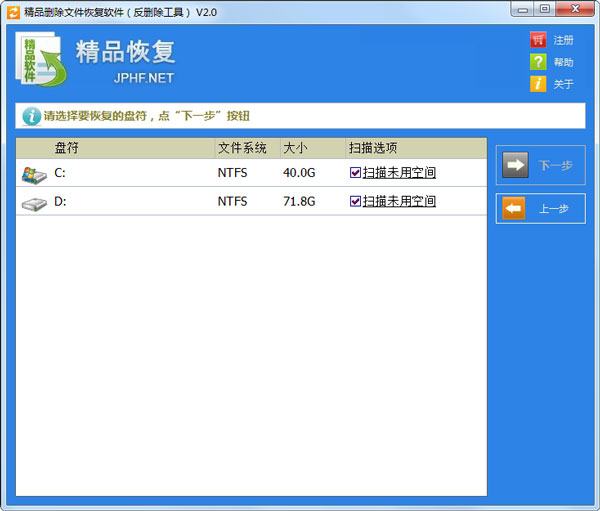
Task: Click the 扫描未用空间 label in C: row
Action: click(x=399, y=173)
